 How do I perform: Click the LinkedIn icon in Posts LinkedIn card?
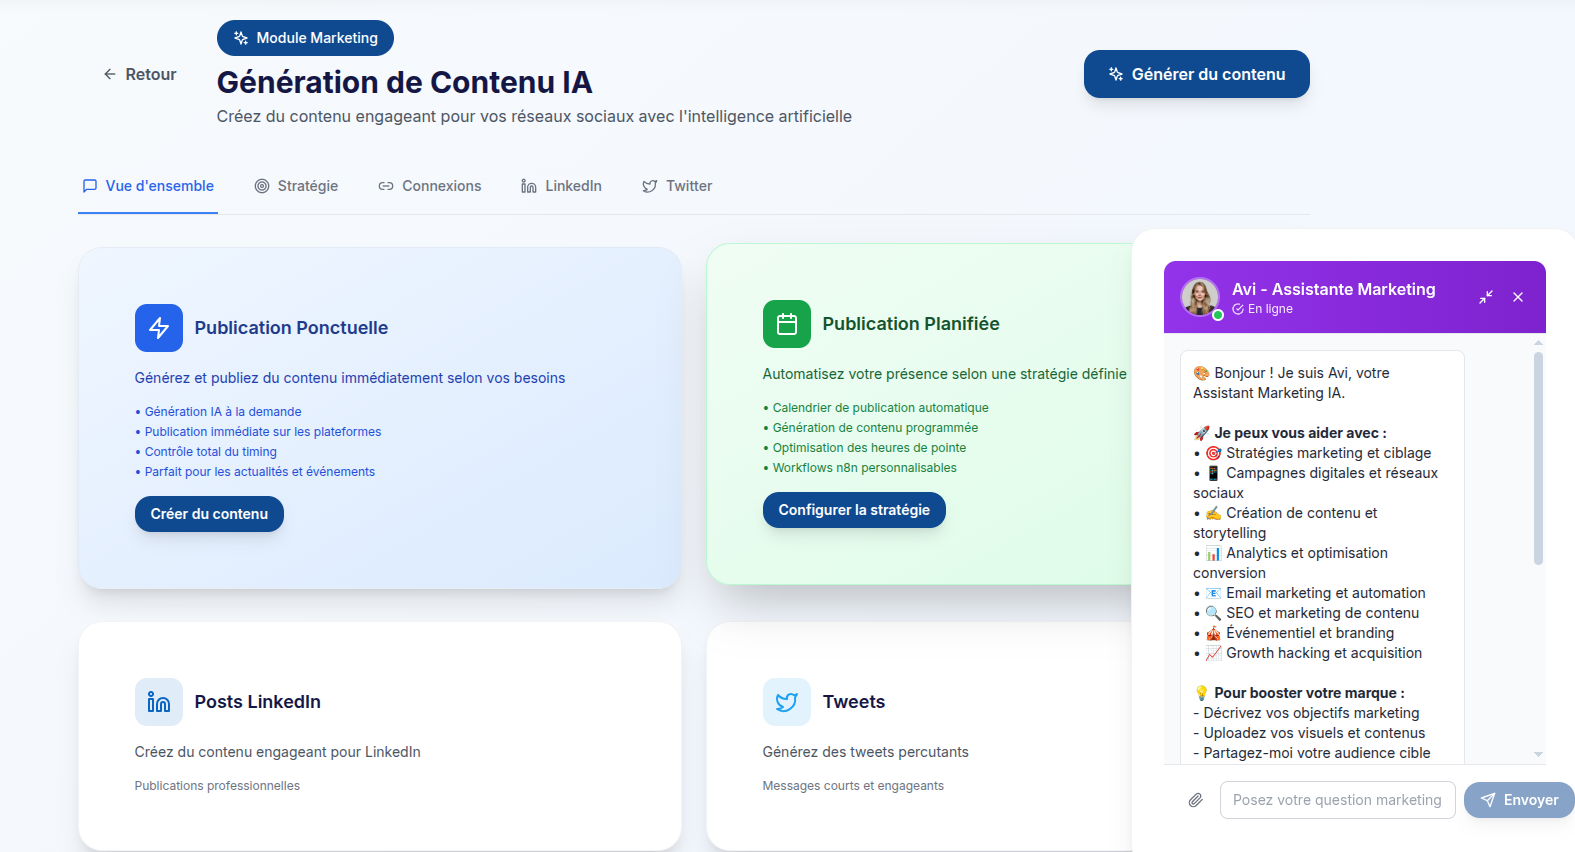pos(159,702)
